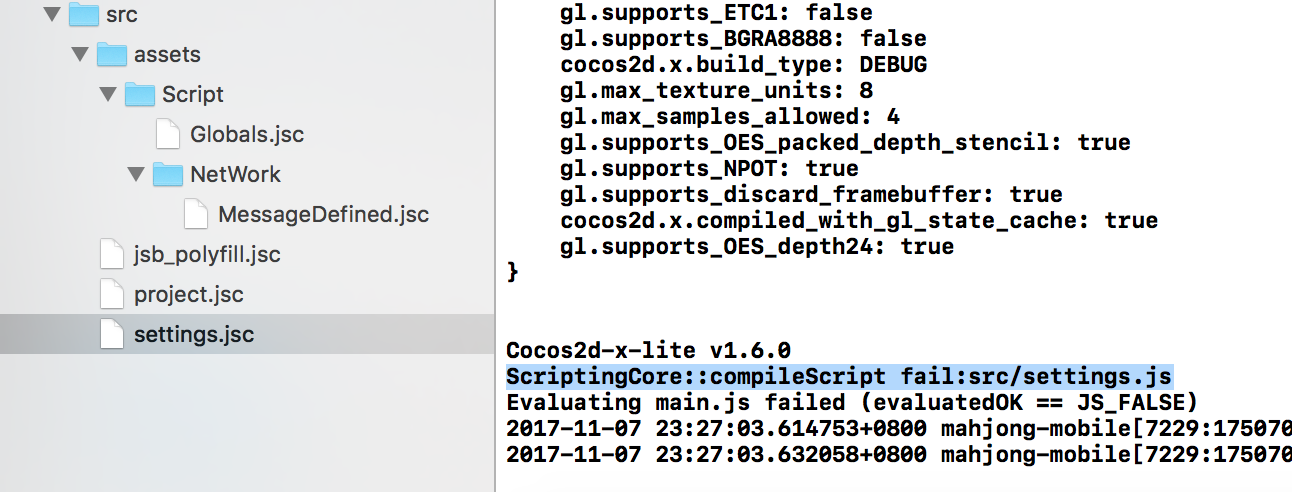Click the settings.jsc file icon
This screenshot has width=1292, height=492.
coord(113,334)
